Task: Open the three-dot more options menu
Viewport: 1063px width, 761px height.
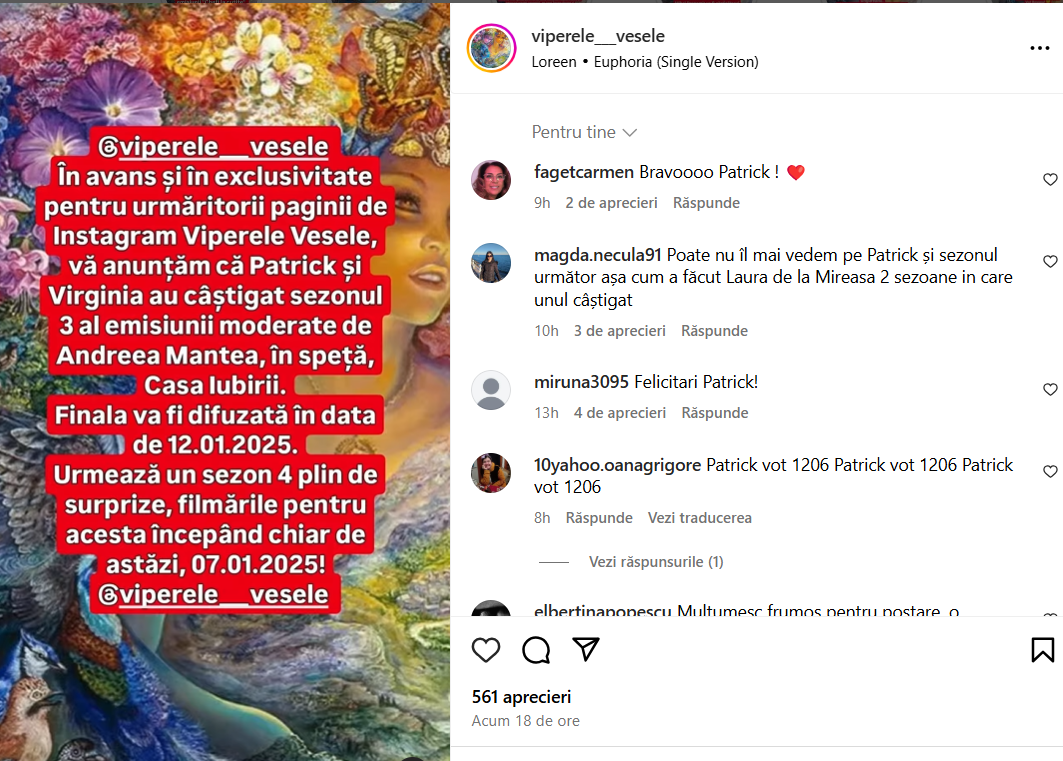Action: tap(1039, 47)
